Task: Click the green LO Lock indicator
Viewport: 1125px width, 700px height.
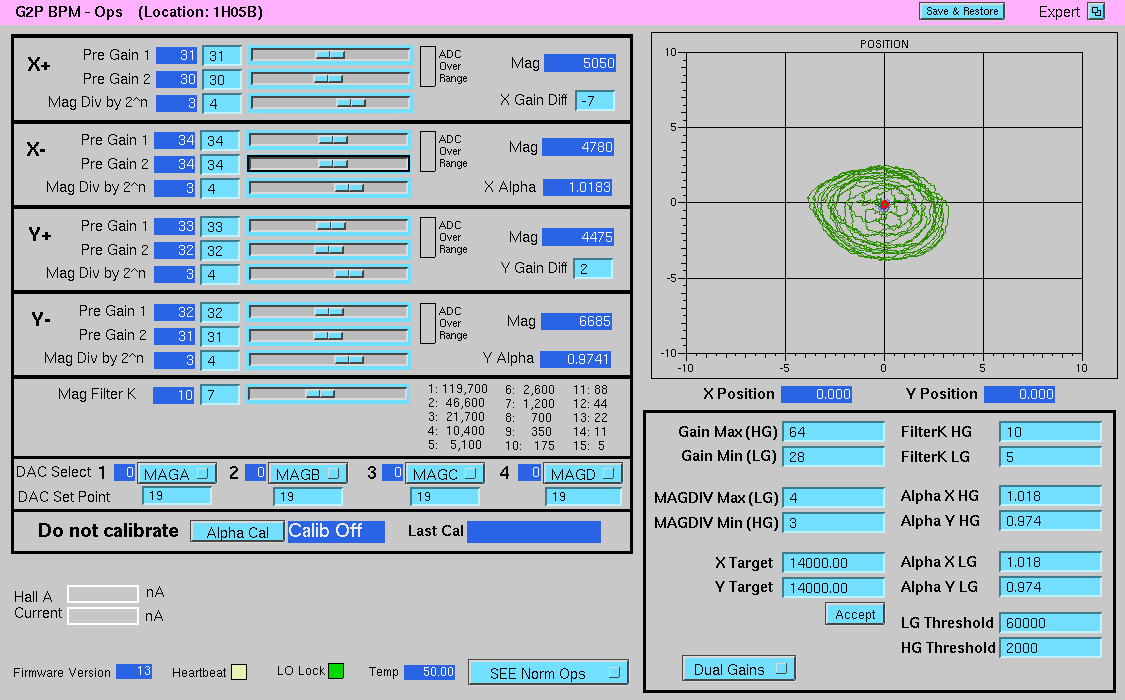Action: 336,671
